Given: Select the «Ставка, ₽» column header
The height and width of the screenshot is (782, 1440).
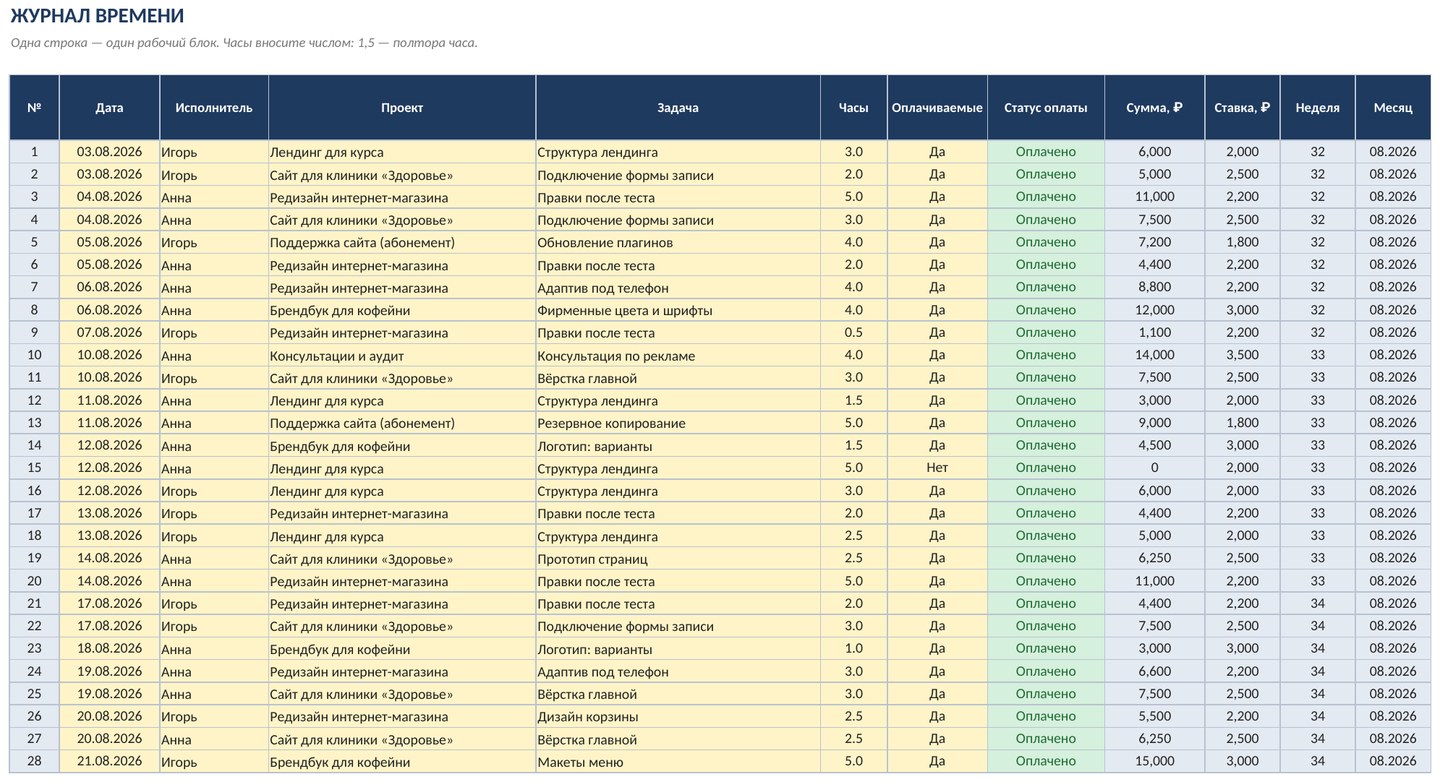Looking at the screenshot, I should point(1242,107).
